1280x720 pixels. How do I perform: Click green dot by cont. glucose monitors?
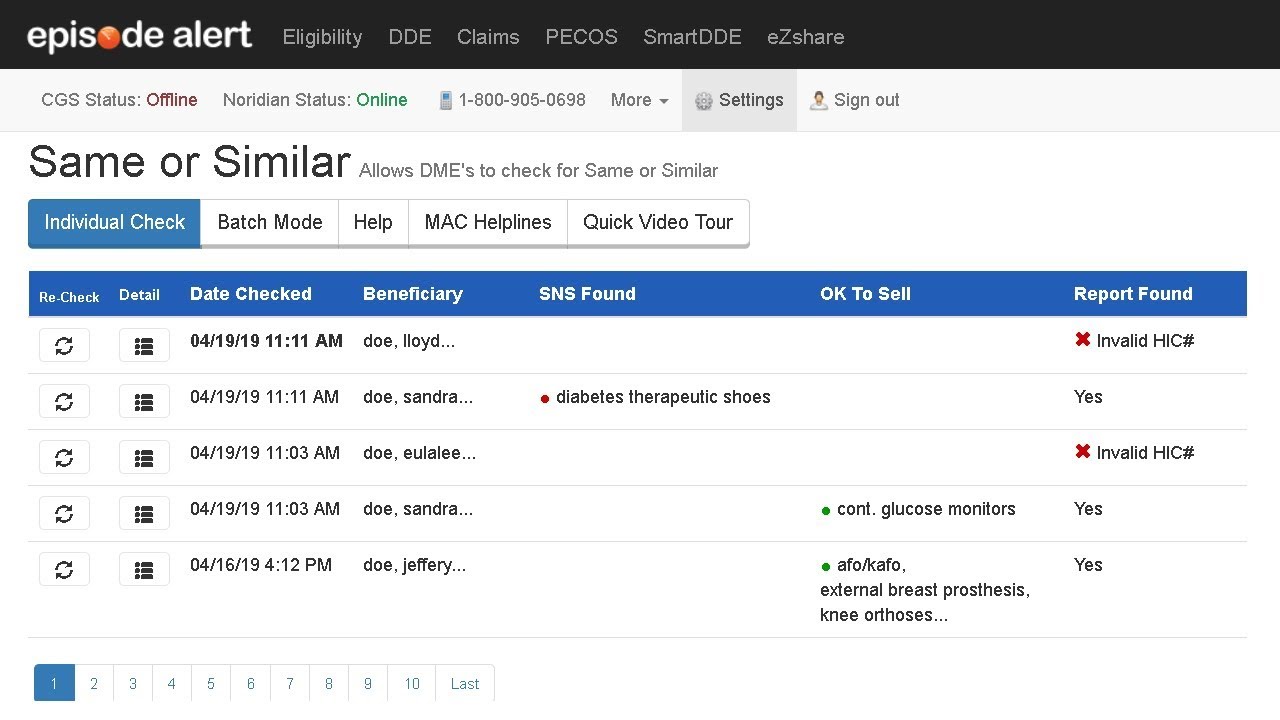pos(826,511)
